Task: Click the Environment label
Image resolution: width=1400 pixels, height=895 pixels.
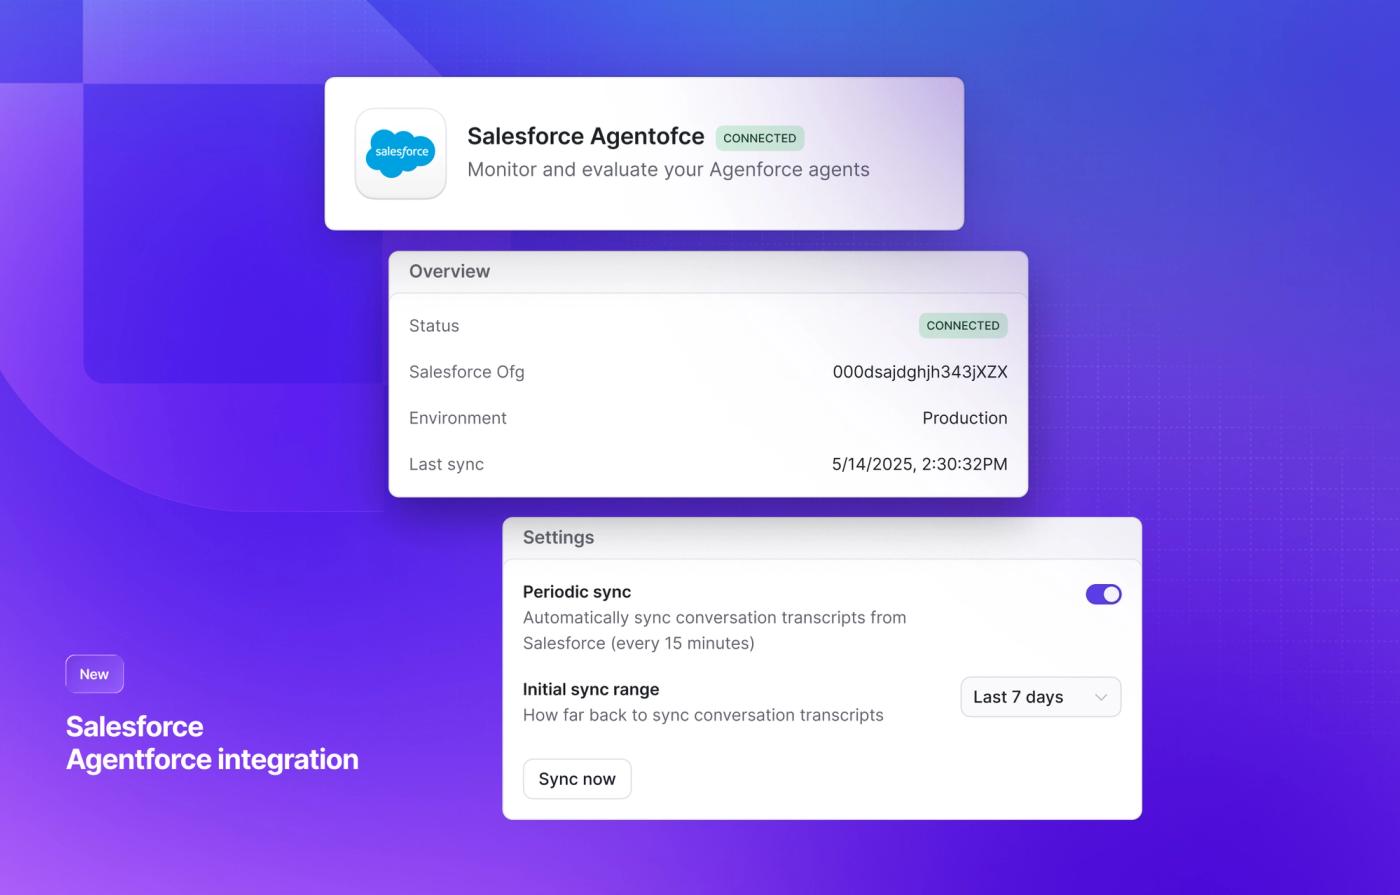Action: click(458, 418)
